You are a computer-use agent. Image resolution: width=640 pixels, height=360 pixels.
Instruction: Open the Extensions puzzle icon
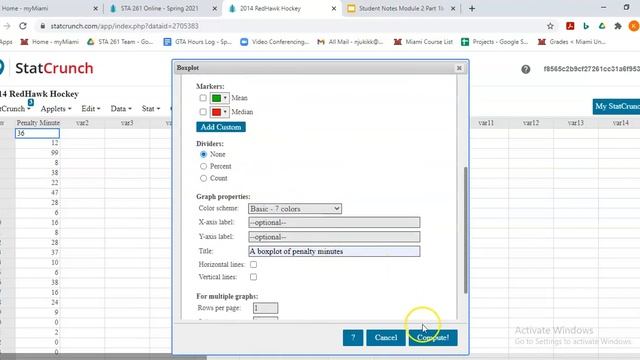(618, 26)
